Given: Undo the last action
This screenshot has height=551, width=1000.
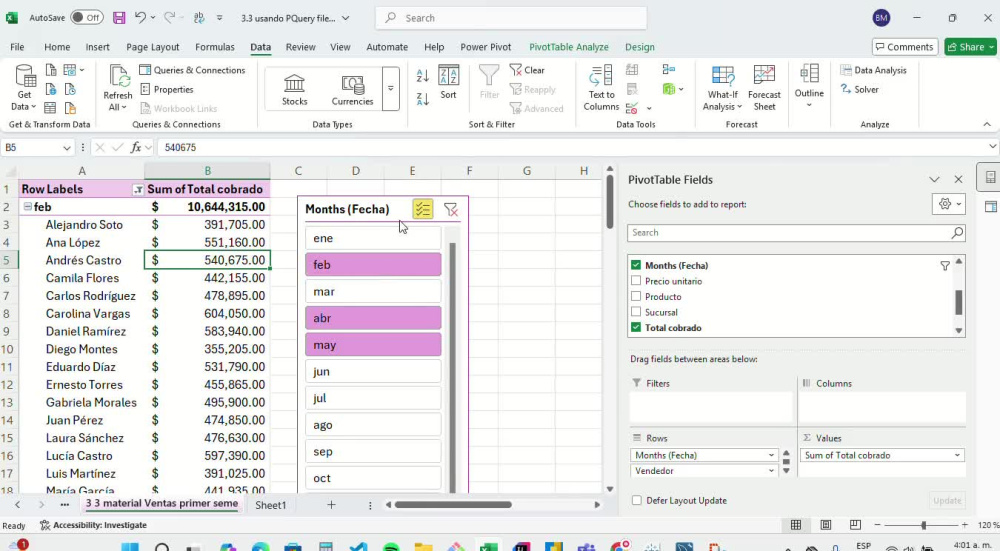Looking at the screenshot, I should 140,18.
